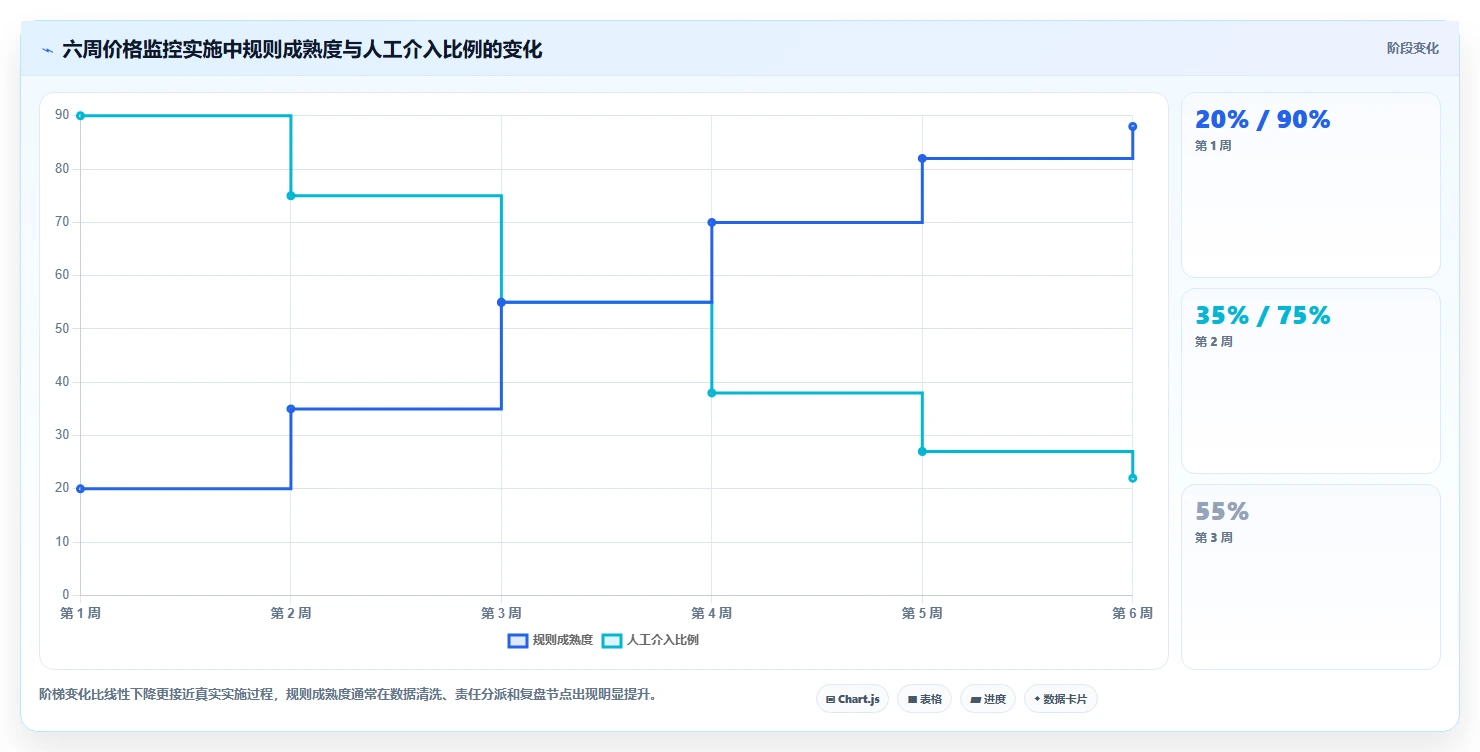Toggle the 规则成熟度 legend entry

click(550, 640)
